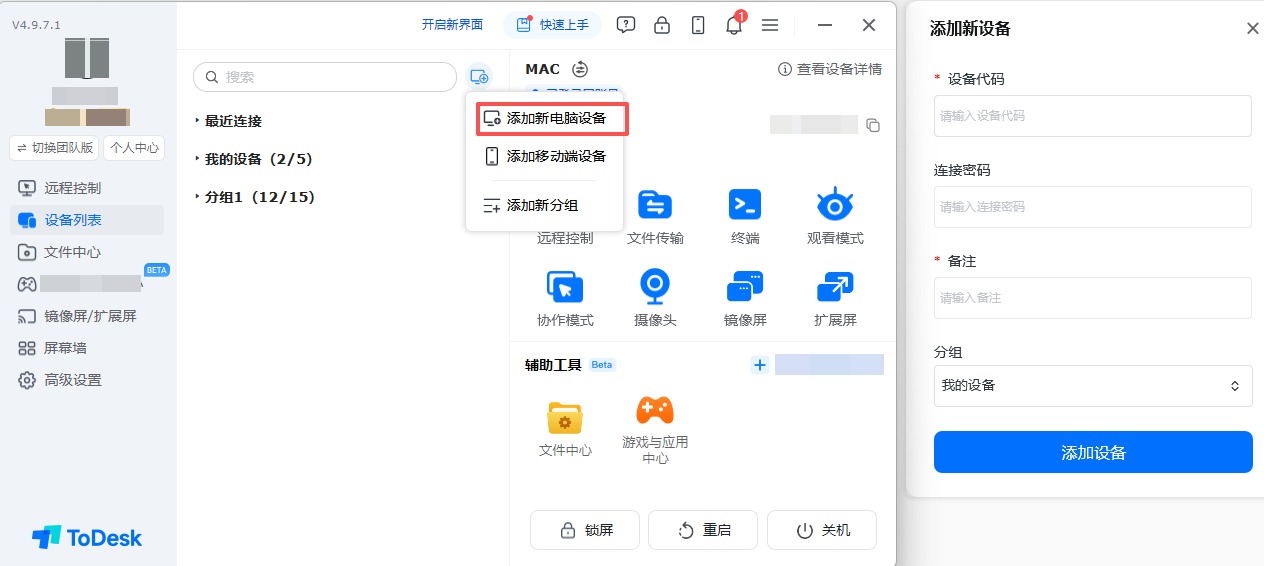Screen dimensions: 1264x566
Task: Open the Camera (摄像头) feature
Action: tap(655, 287)
